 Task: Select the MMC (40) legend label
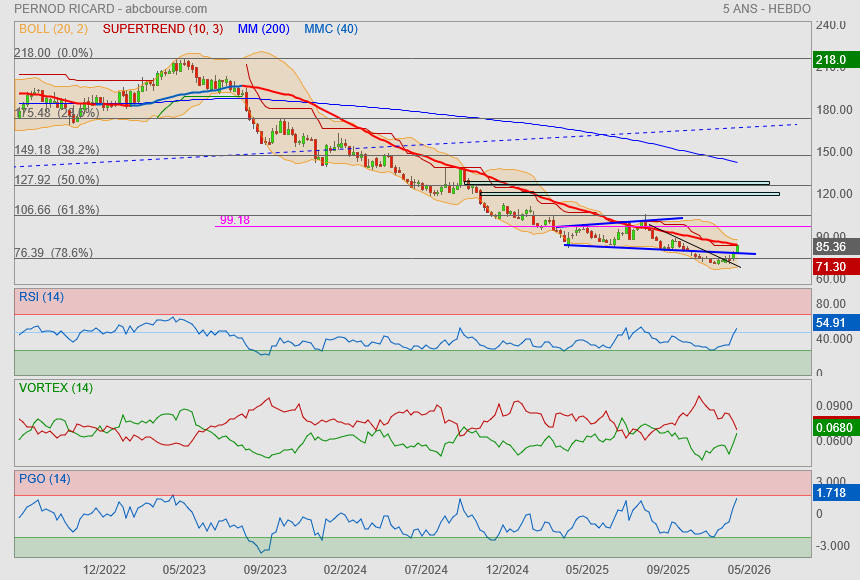[331, 29]
